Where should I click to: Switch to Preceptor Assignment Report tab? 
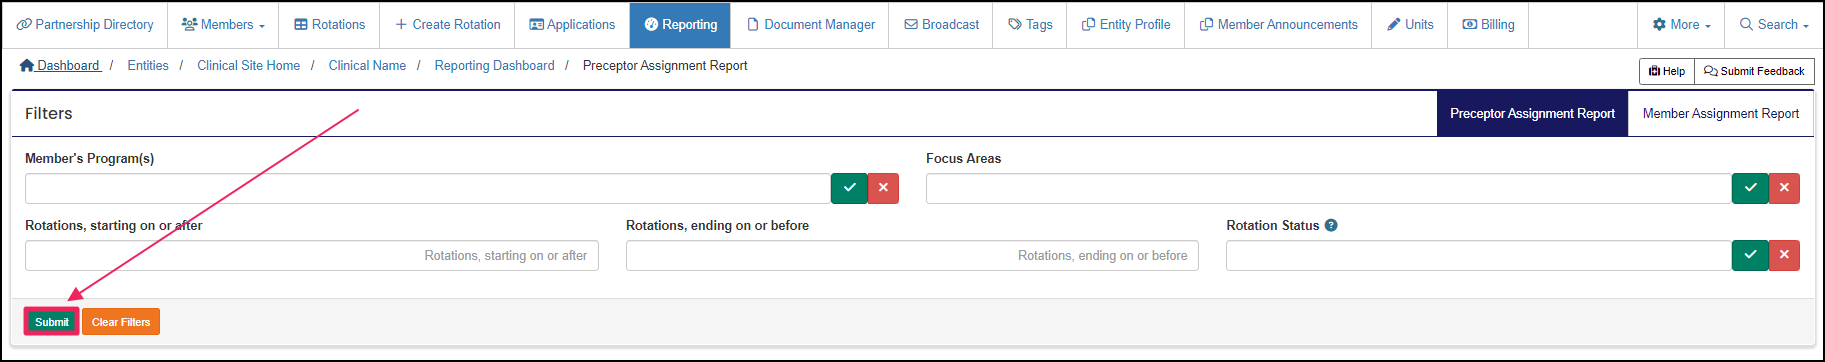(1532, 114)
